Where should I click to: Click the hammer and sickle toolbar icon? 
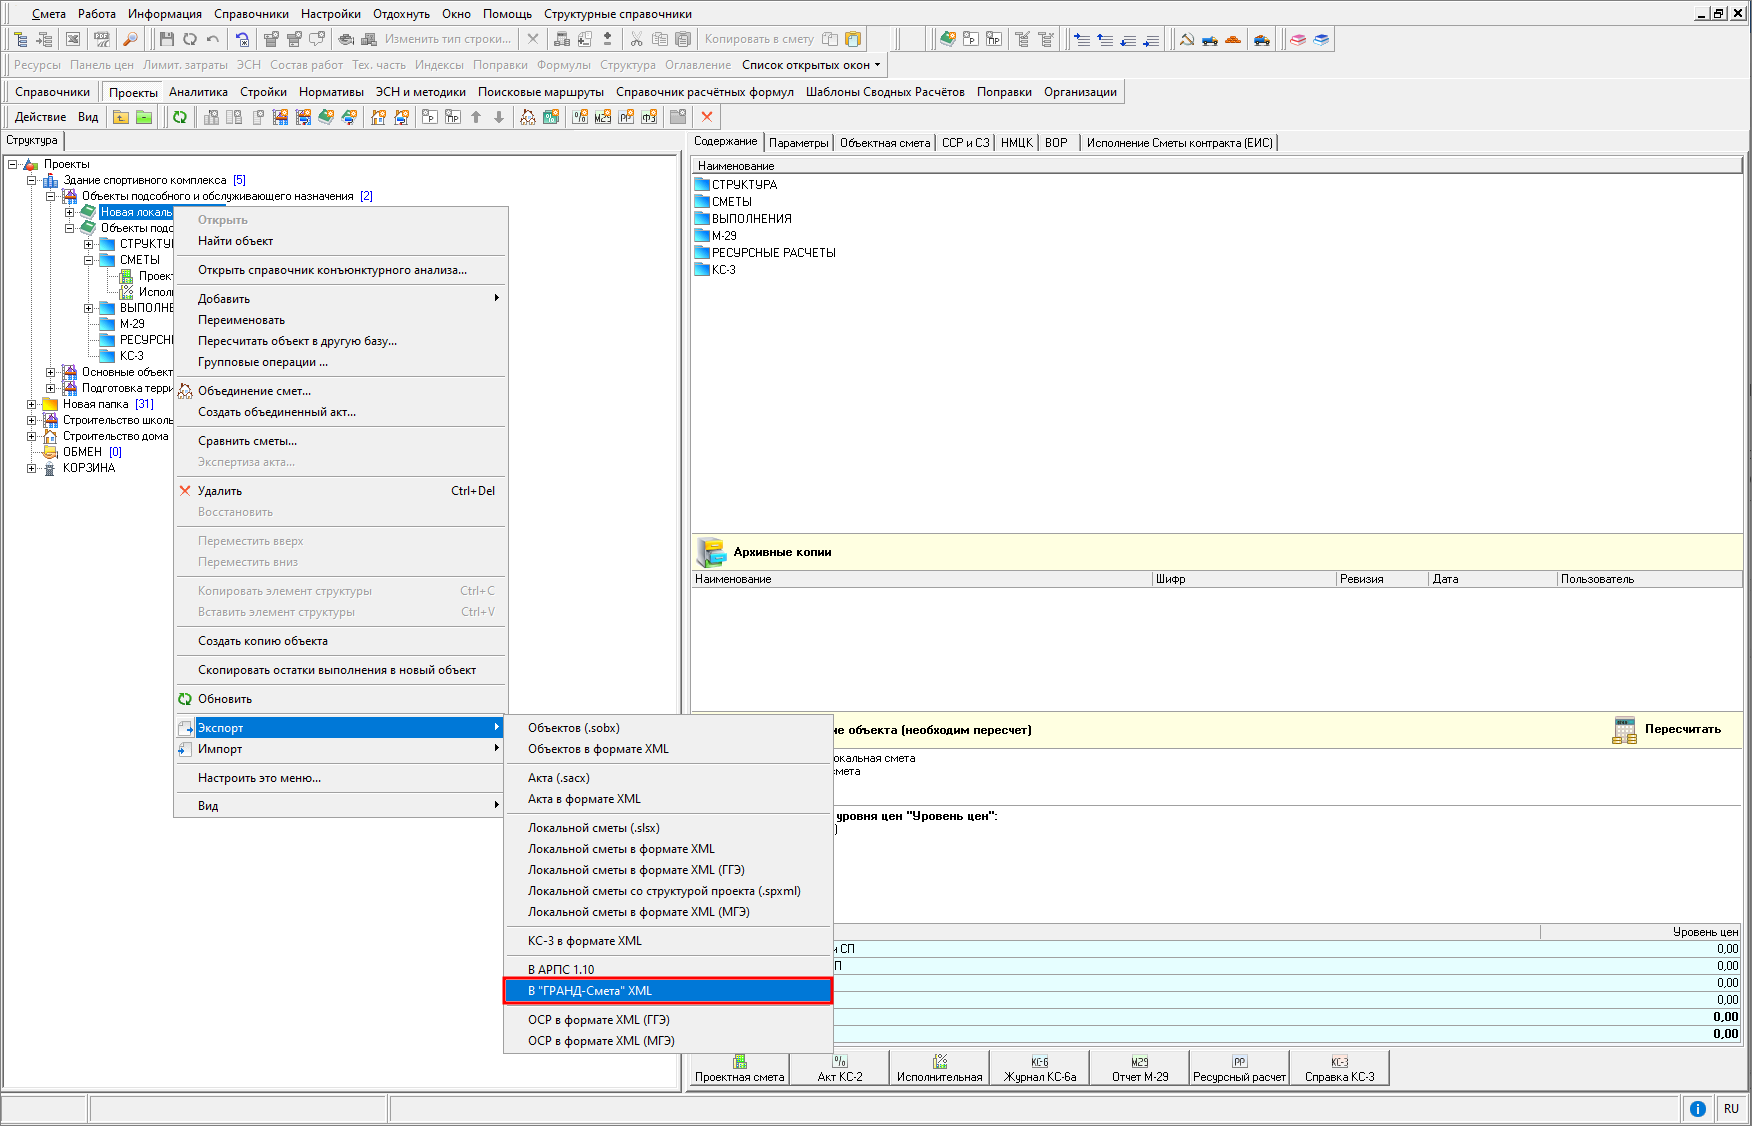(x=1187, y=39)
